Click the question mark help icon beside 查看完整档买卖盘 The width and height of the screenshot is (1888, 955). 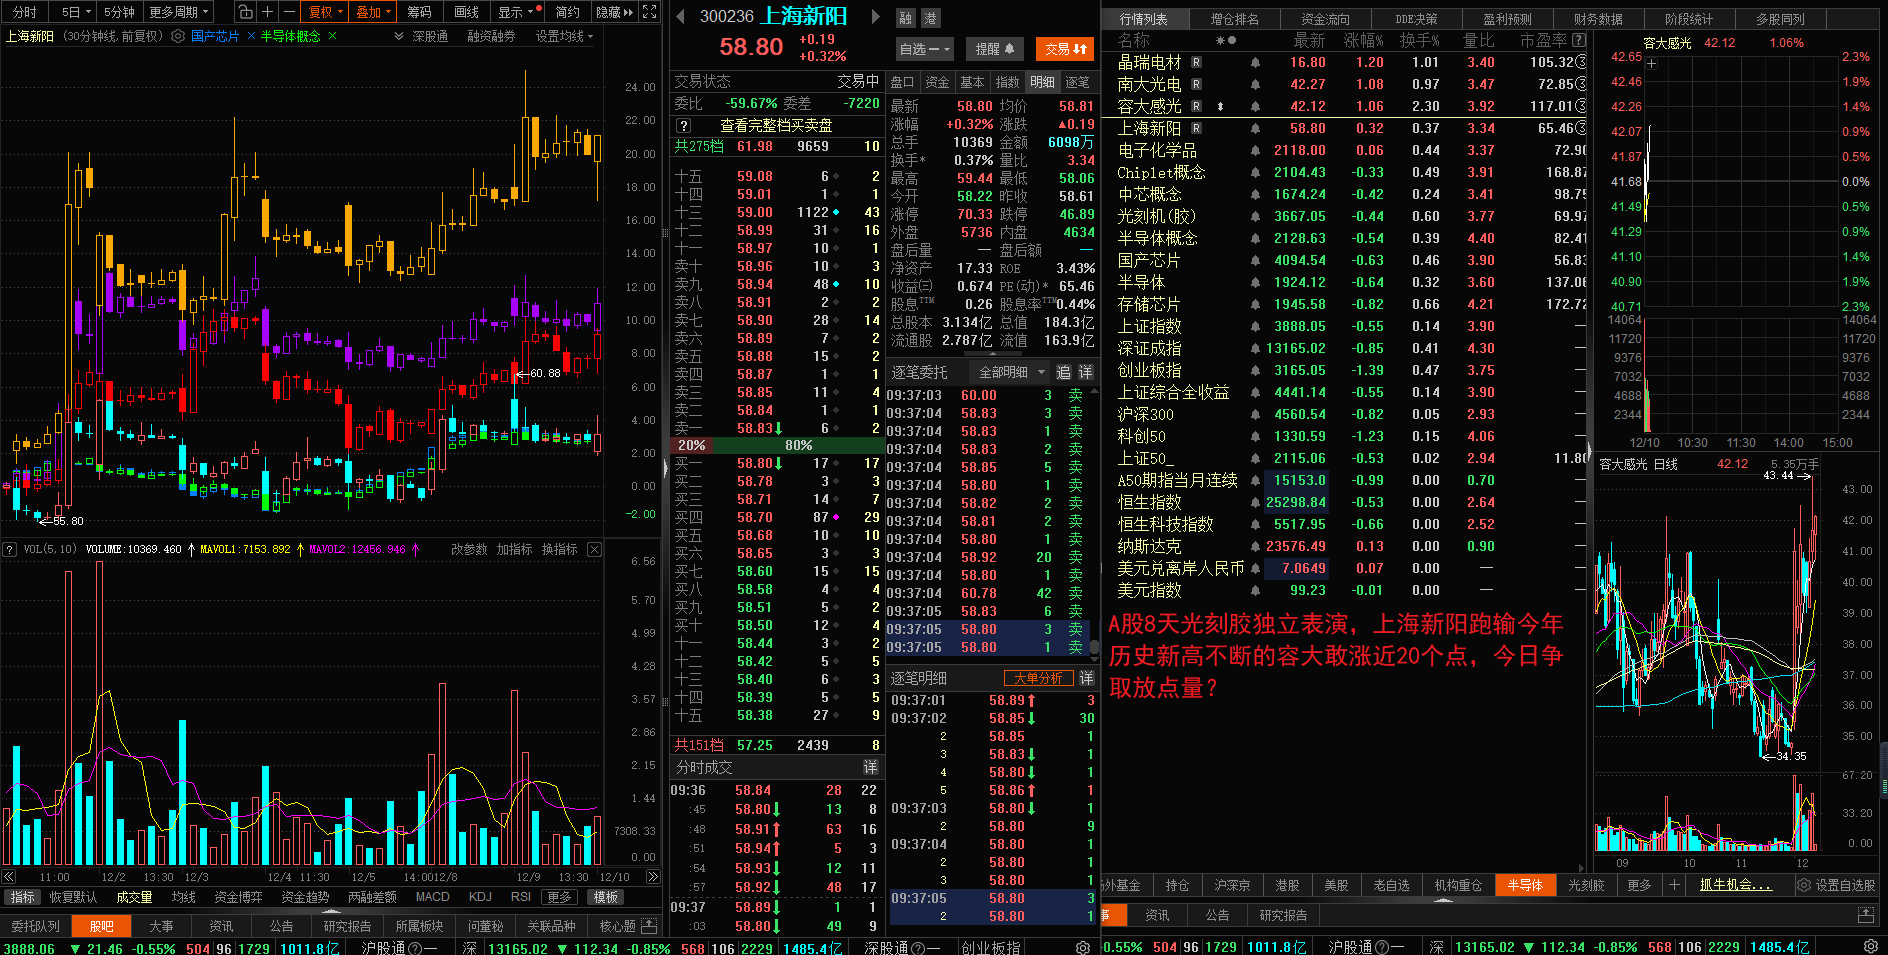pos(684,126)
